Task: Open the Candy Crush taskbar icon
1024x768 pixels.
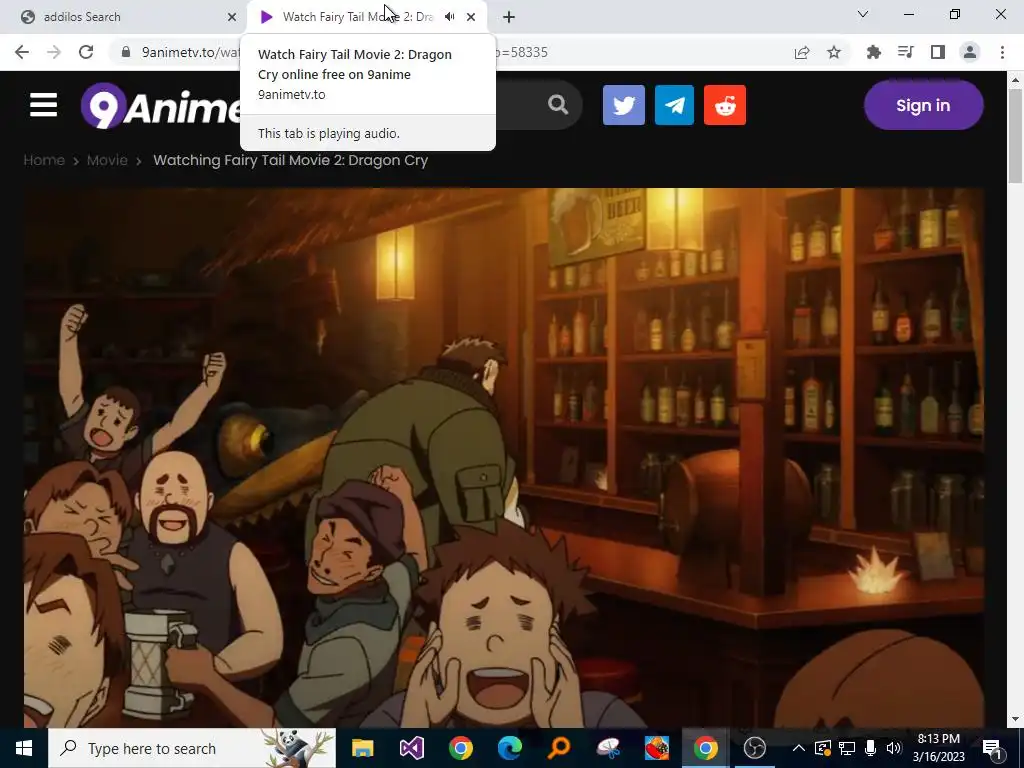Action: coord(656,748)
